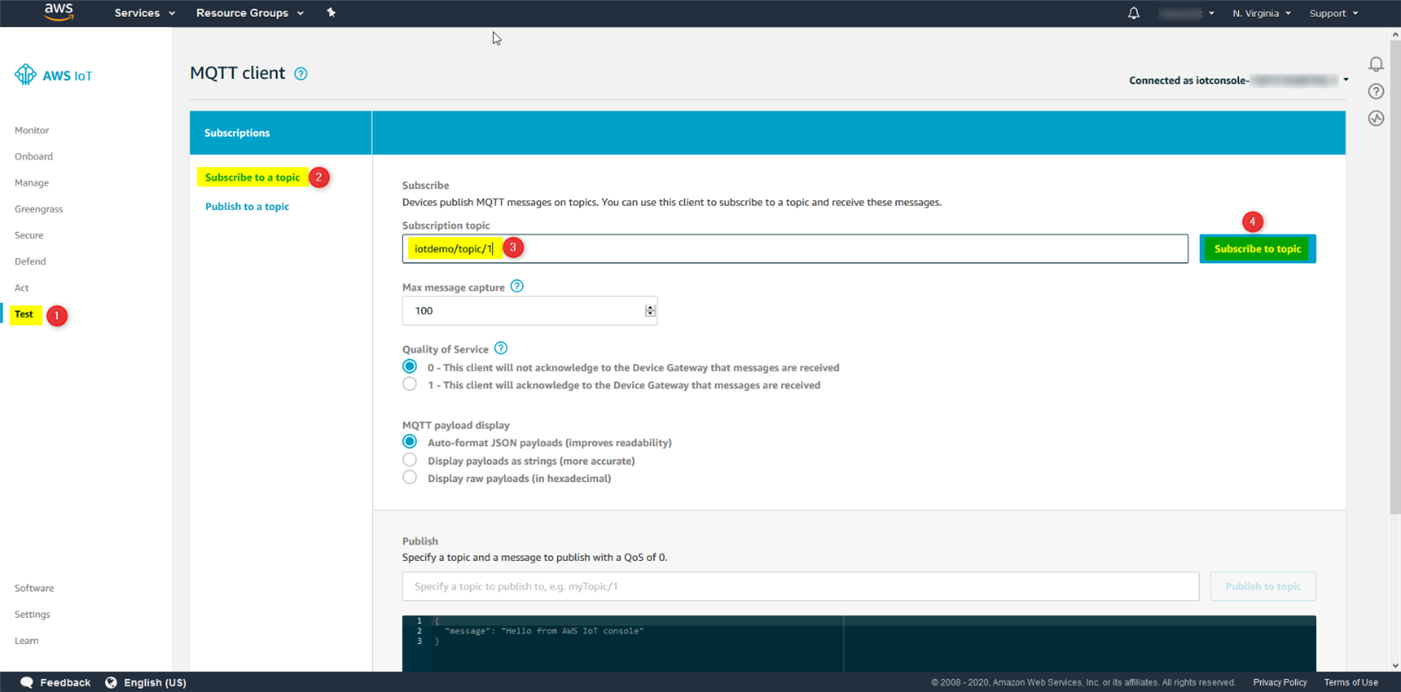
Task: Click the Subscription topic input field
Action: (x=795, y=249)
